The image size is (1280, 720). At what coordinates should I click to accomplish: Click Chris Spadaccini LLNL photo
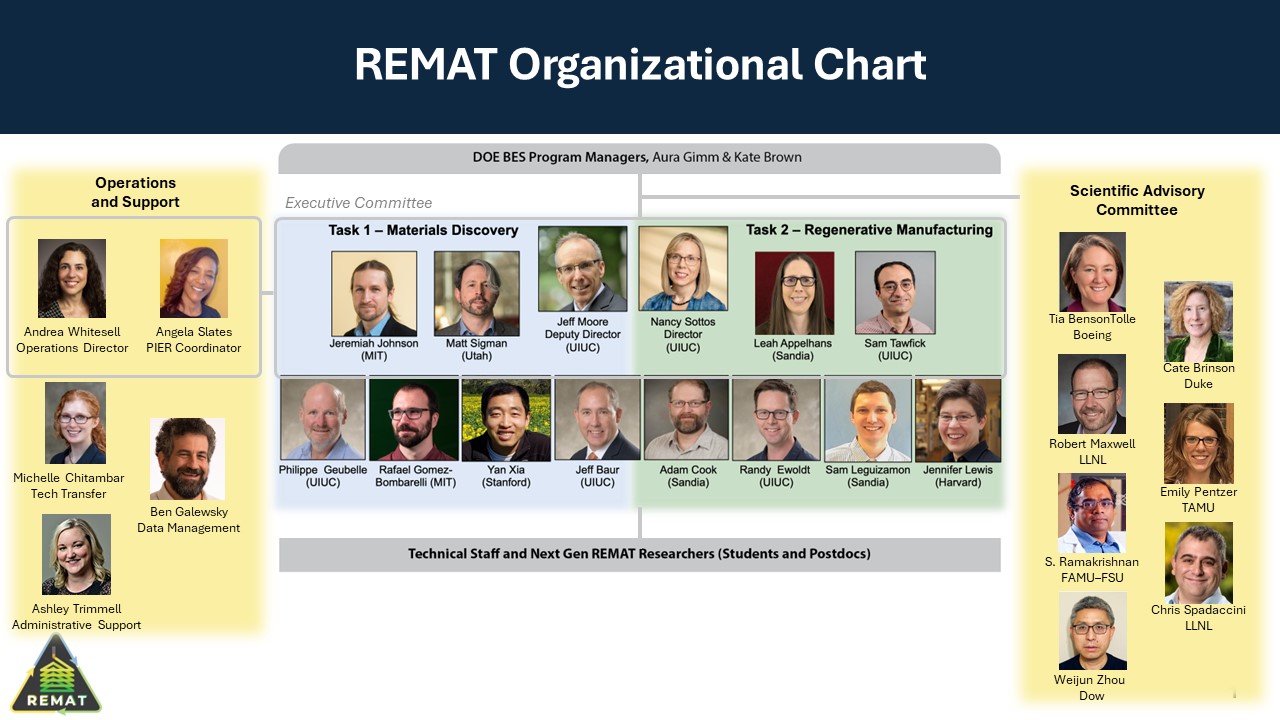click(1198, 561)
